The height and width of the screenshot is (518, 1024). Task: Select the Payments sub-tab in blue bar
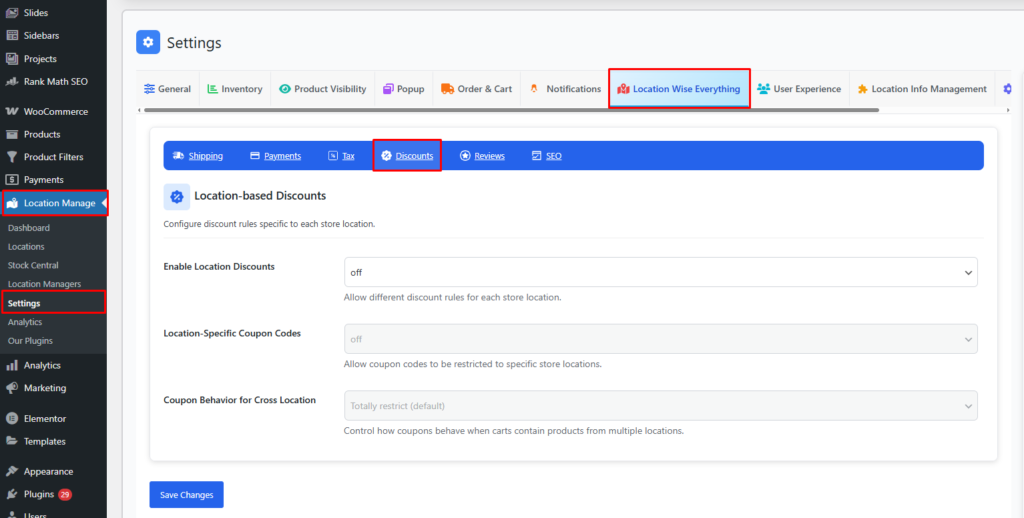pyautogui.click(x=275, y=156)
